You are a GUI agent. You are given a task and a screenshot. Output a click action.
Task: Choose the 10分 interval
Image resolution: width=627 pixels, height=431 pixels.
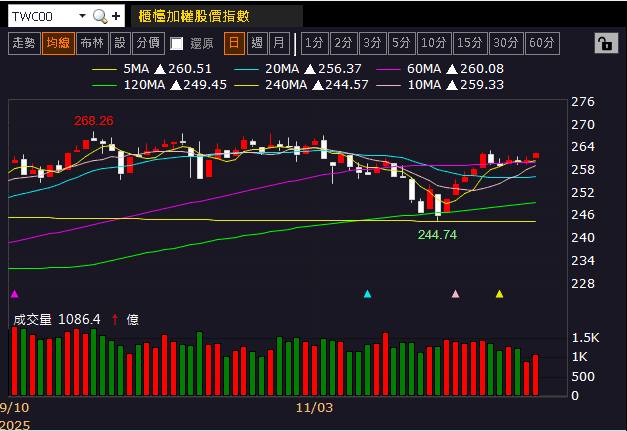tap(434, 43)
